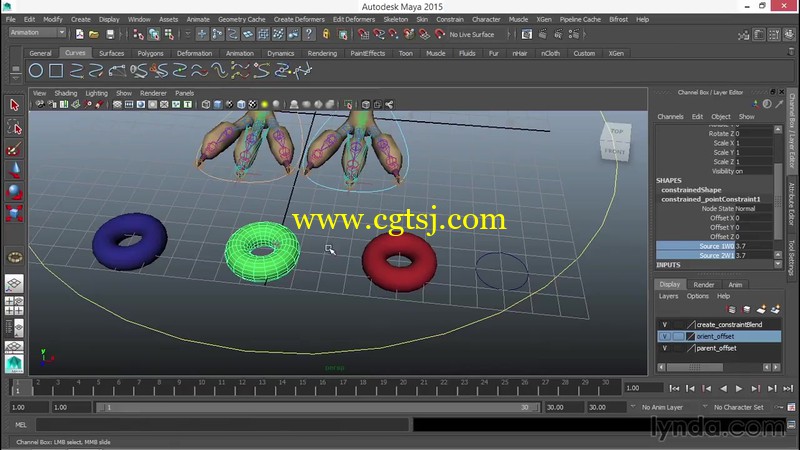Play the animation backwards

[x=723, y=388]
